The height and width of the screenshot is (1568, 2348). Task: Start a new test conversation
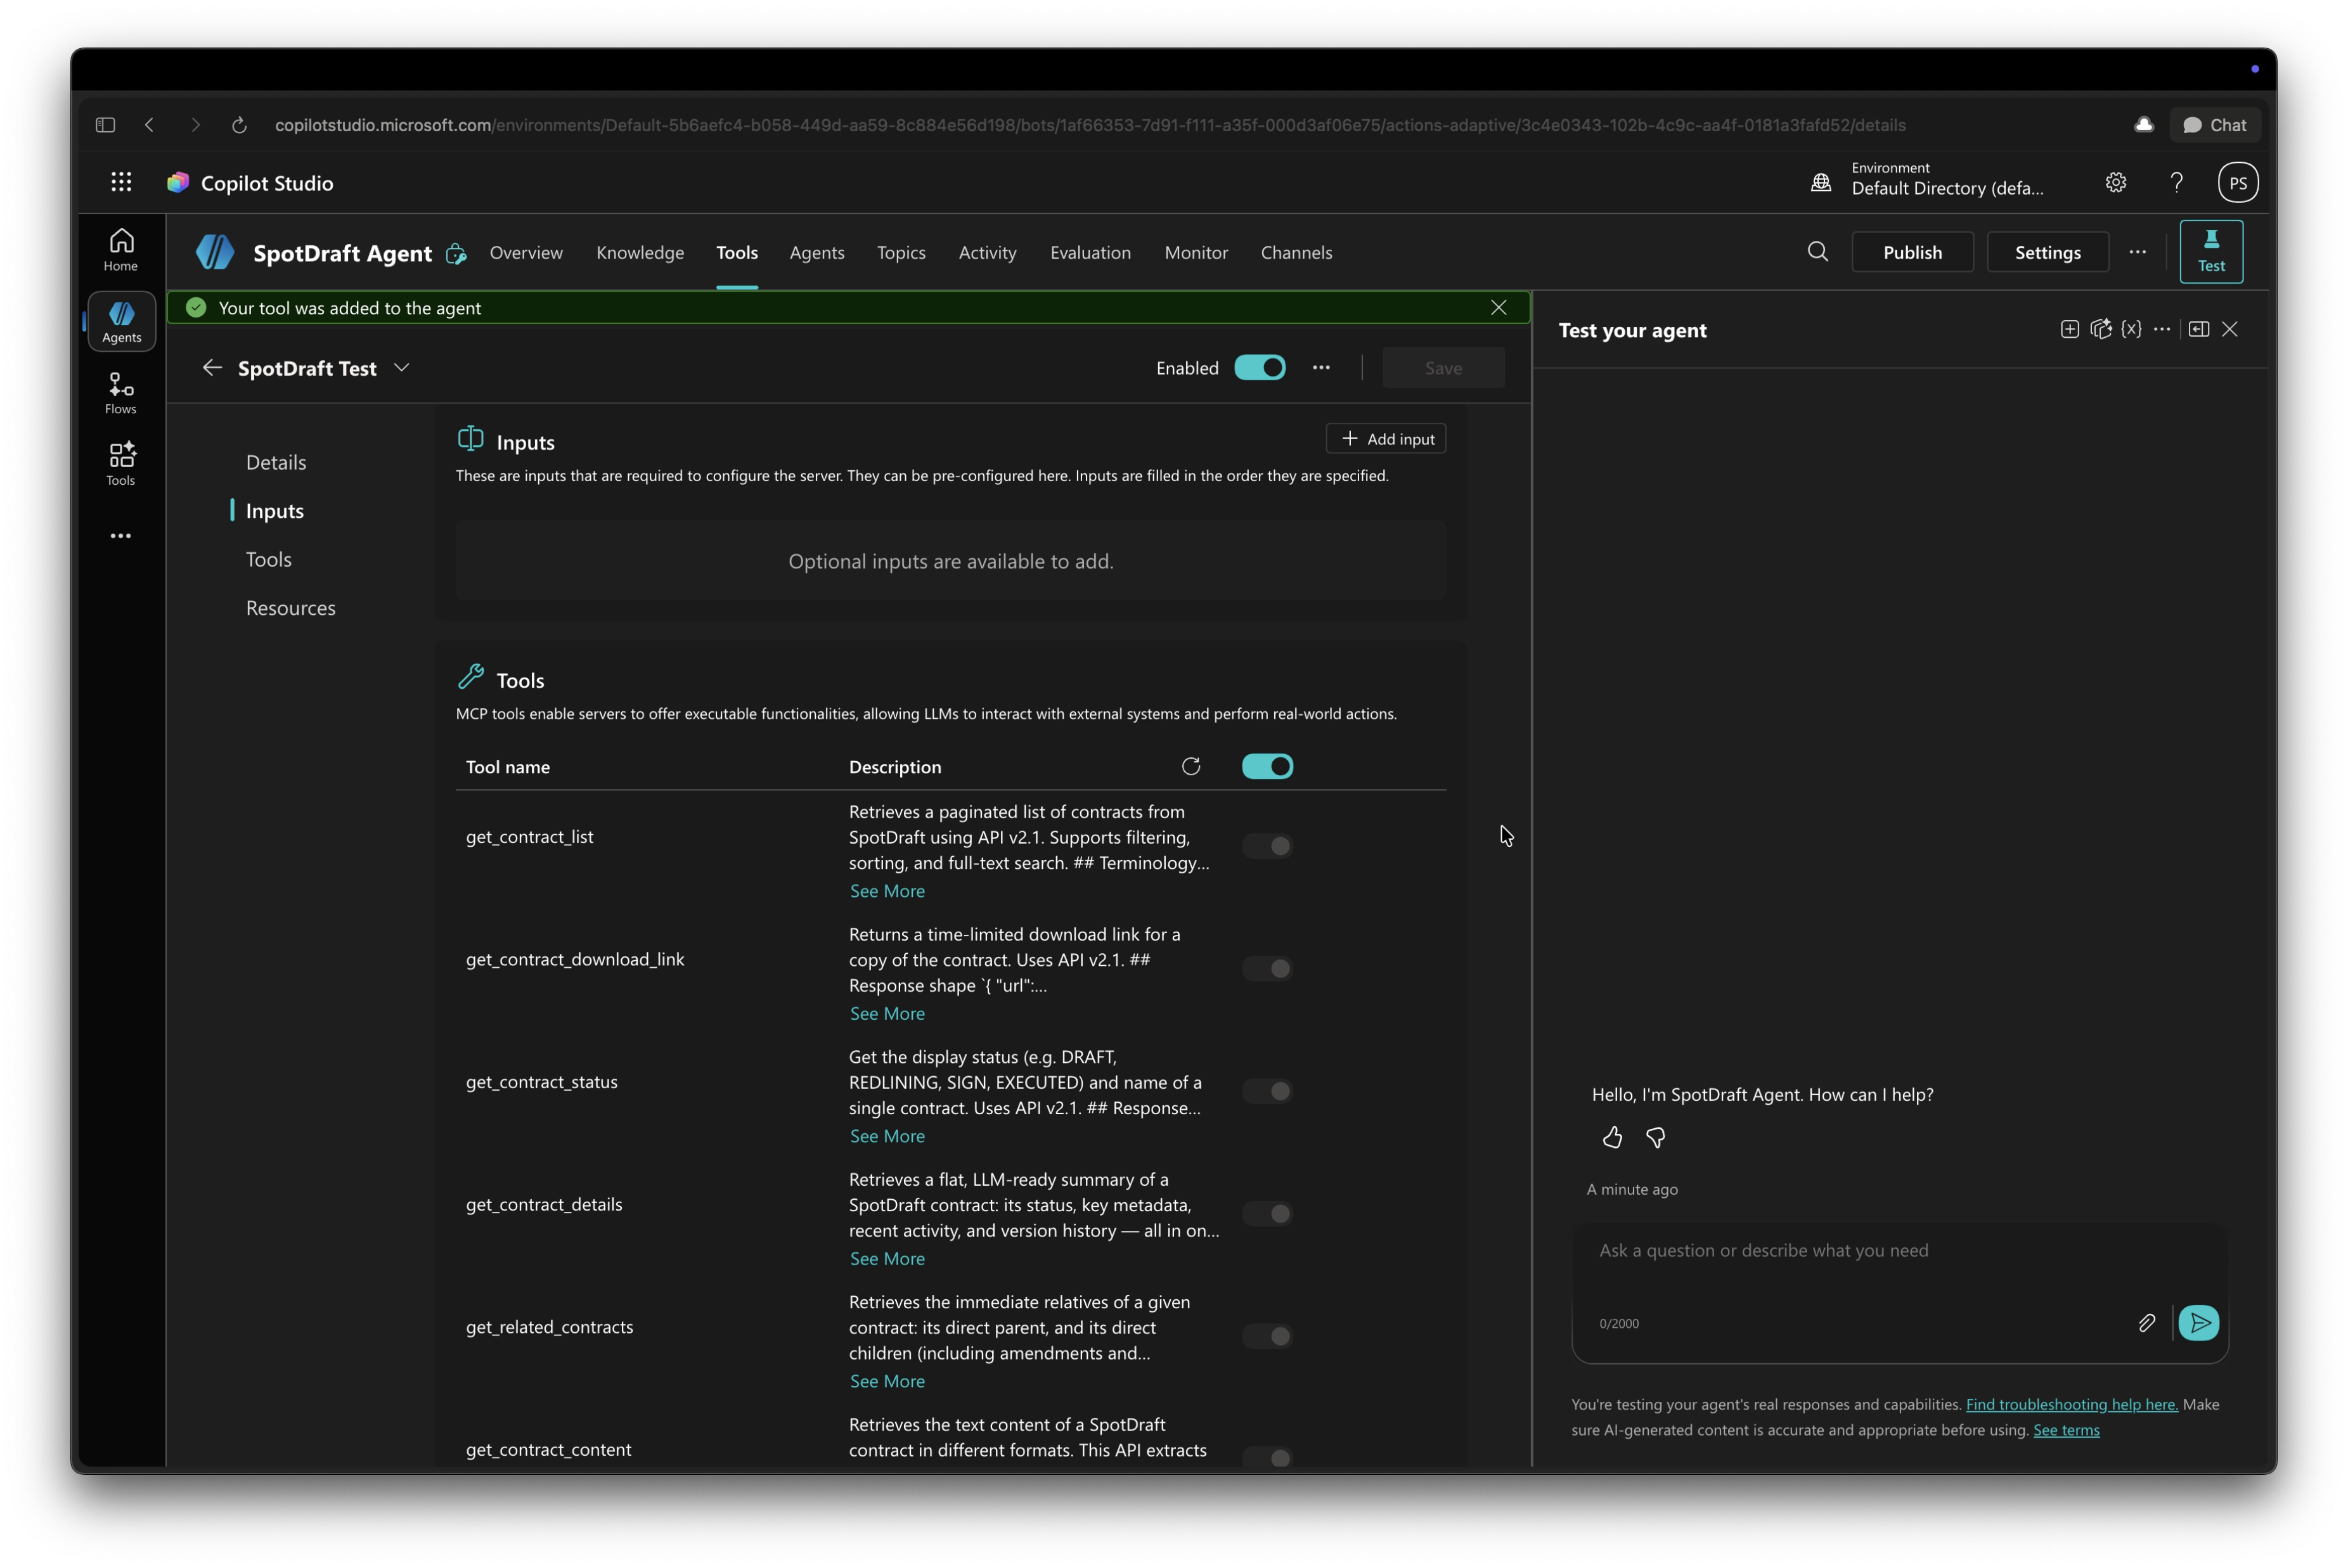(2069, 330)
